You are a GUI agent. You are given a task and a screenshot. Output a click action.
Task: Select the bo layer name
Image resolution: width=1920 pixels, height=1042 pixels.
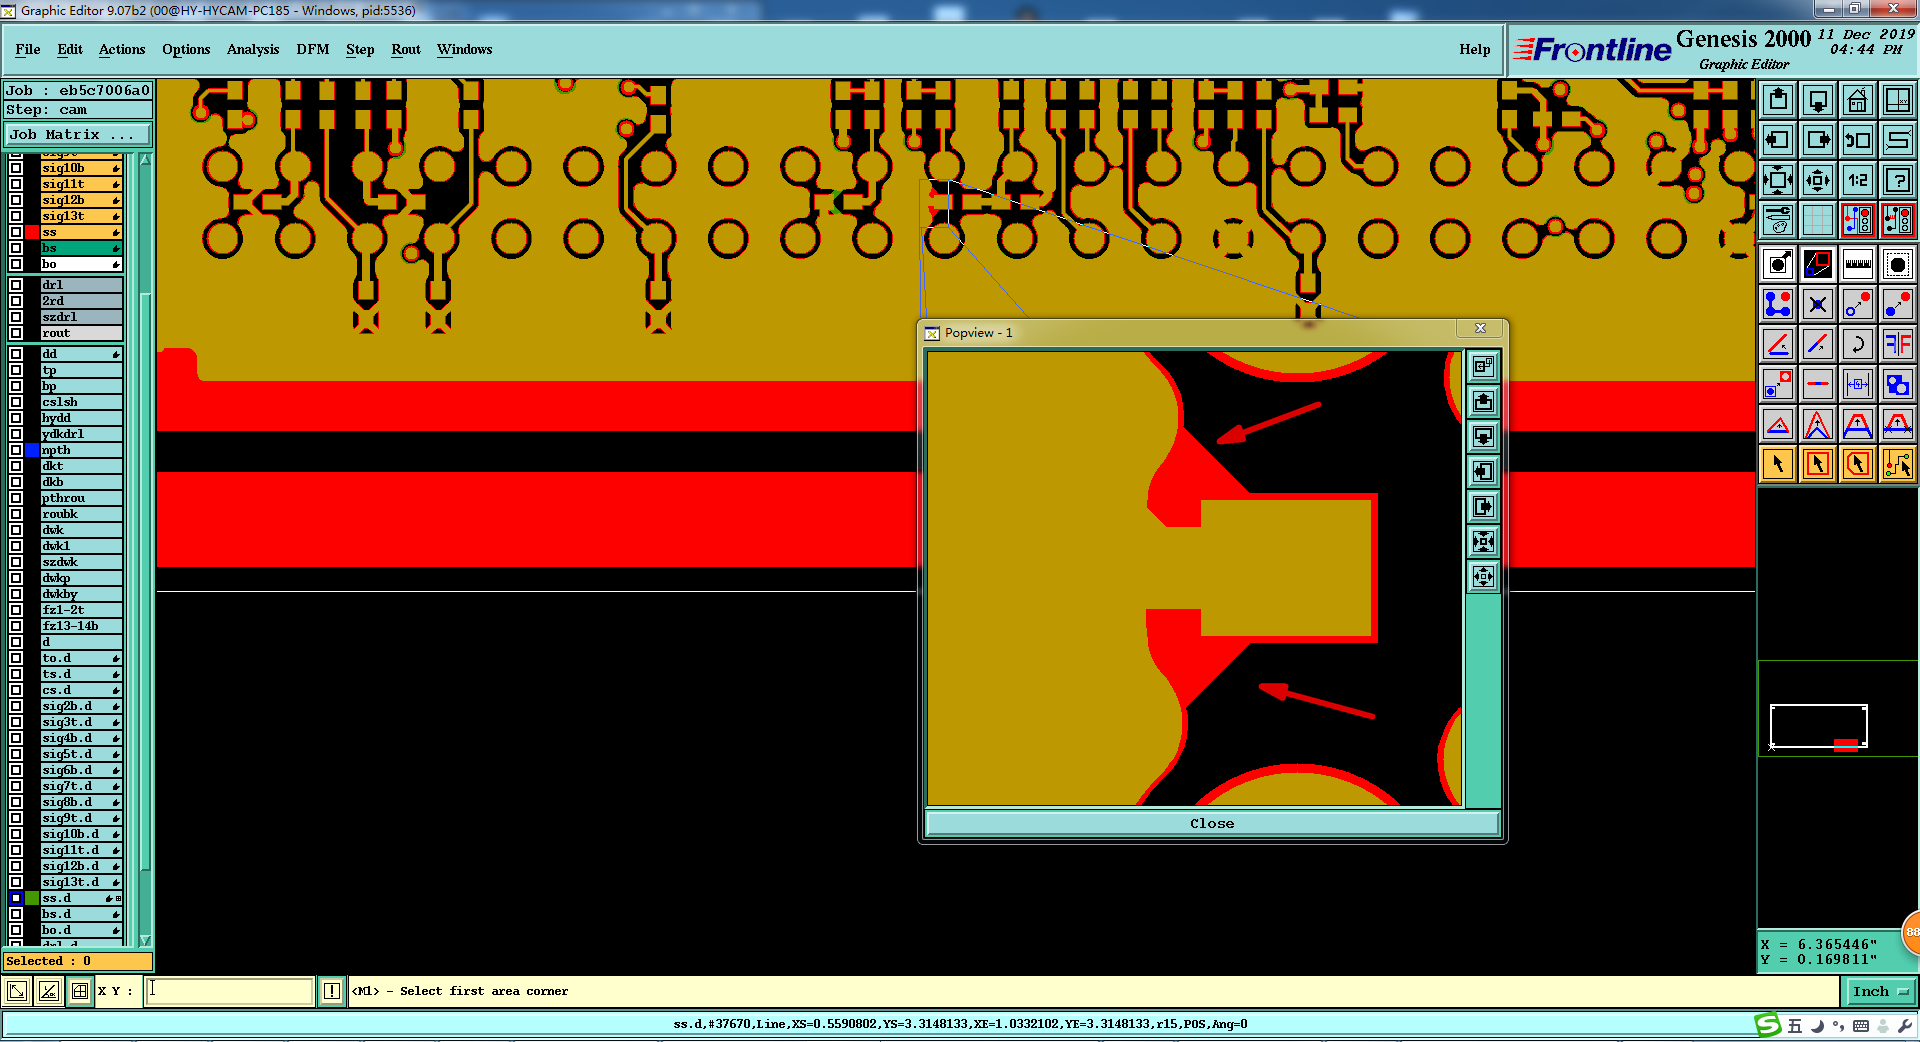click(x=81, y=264)
